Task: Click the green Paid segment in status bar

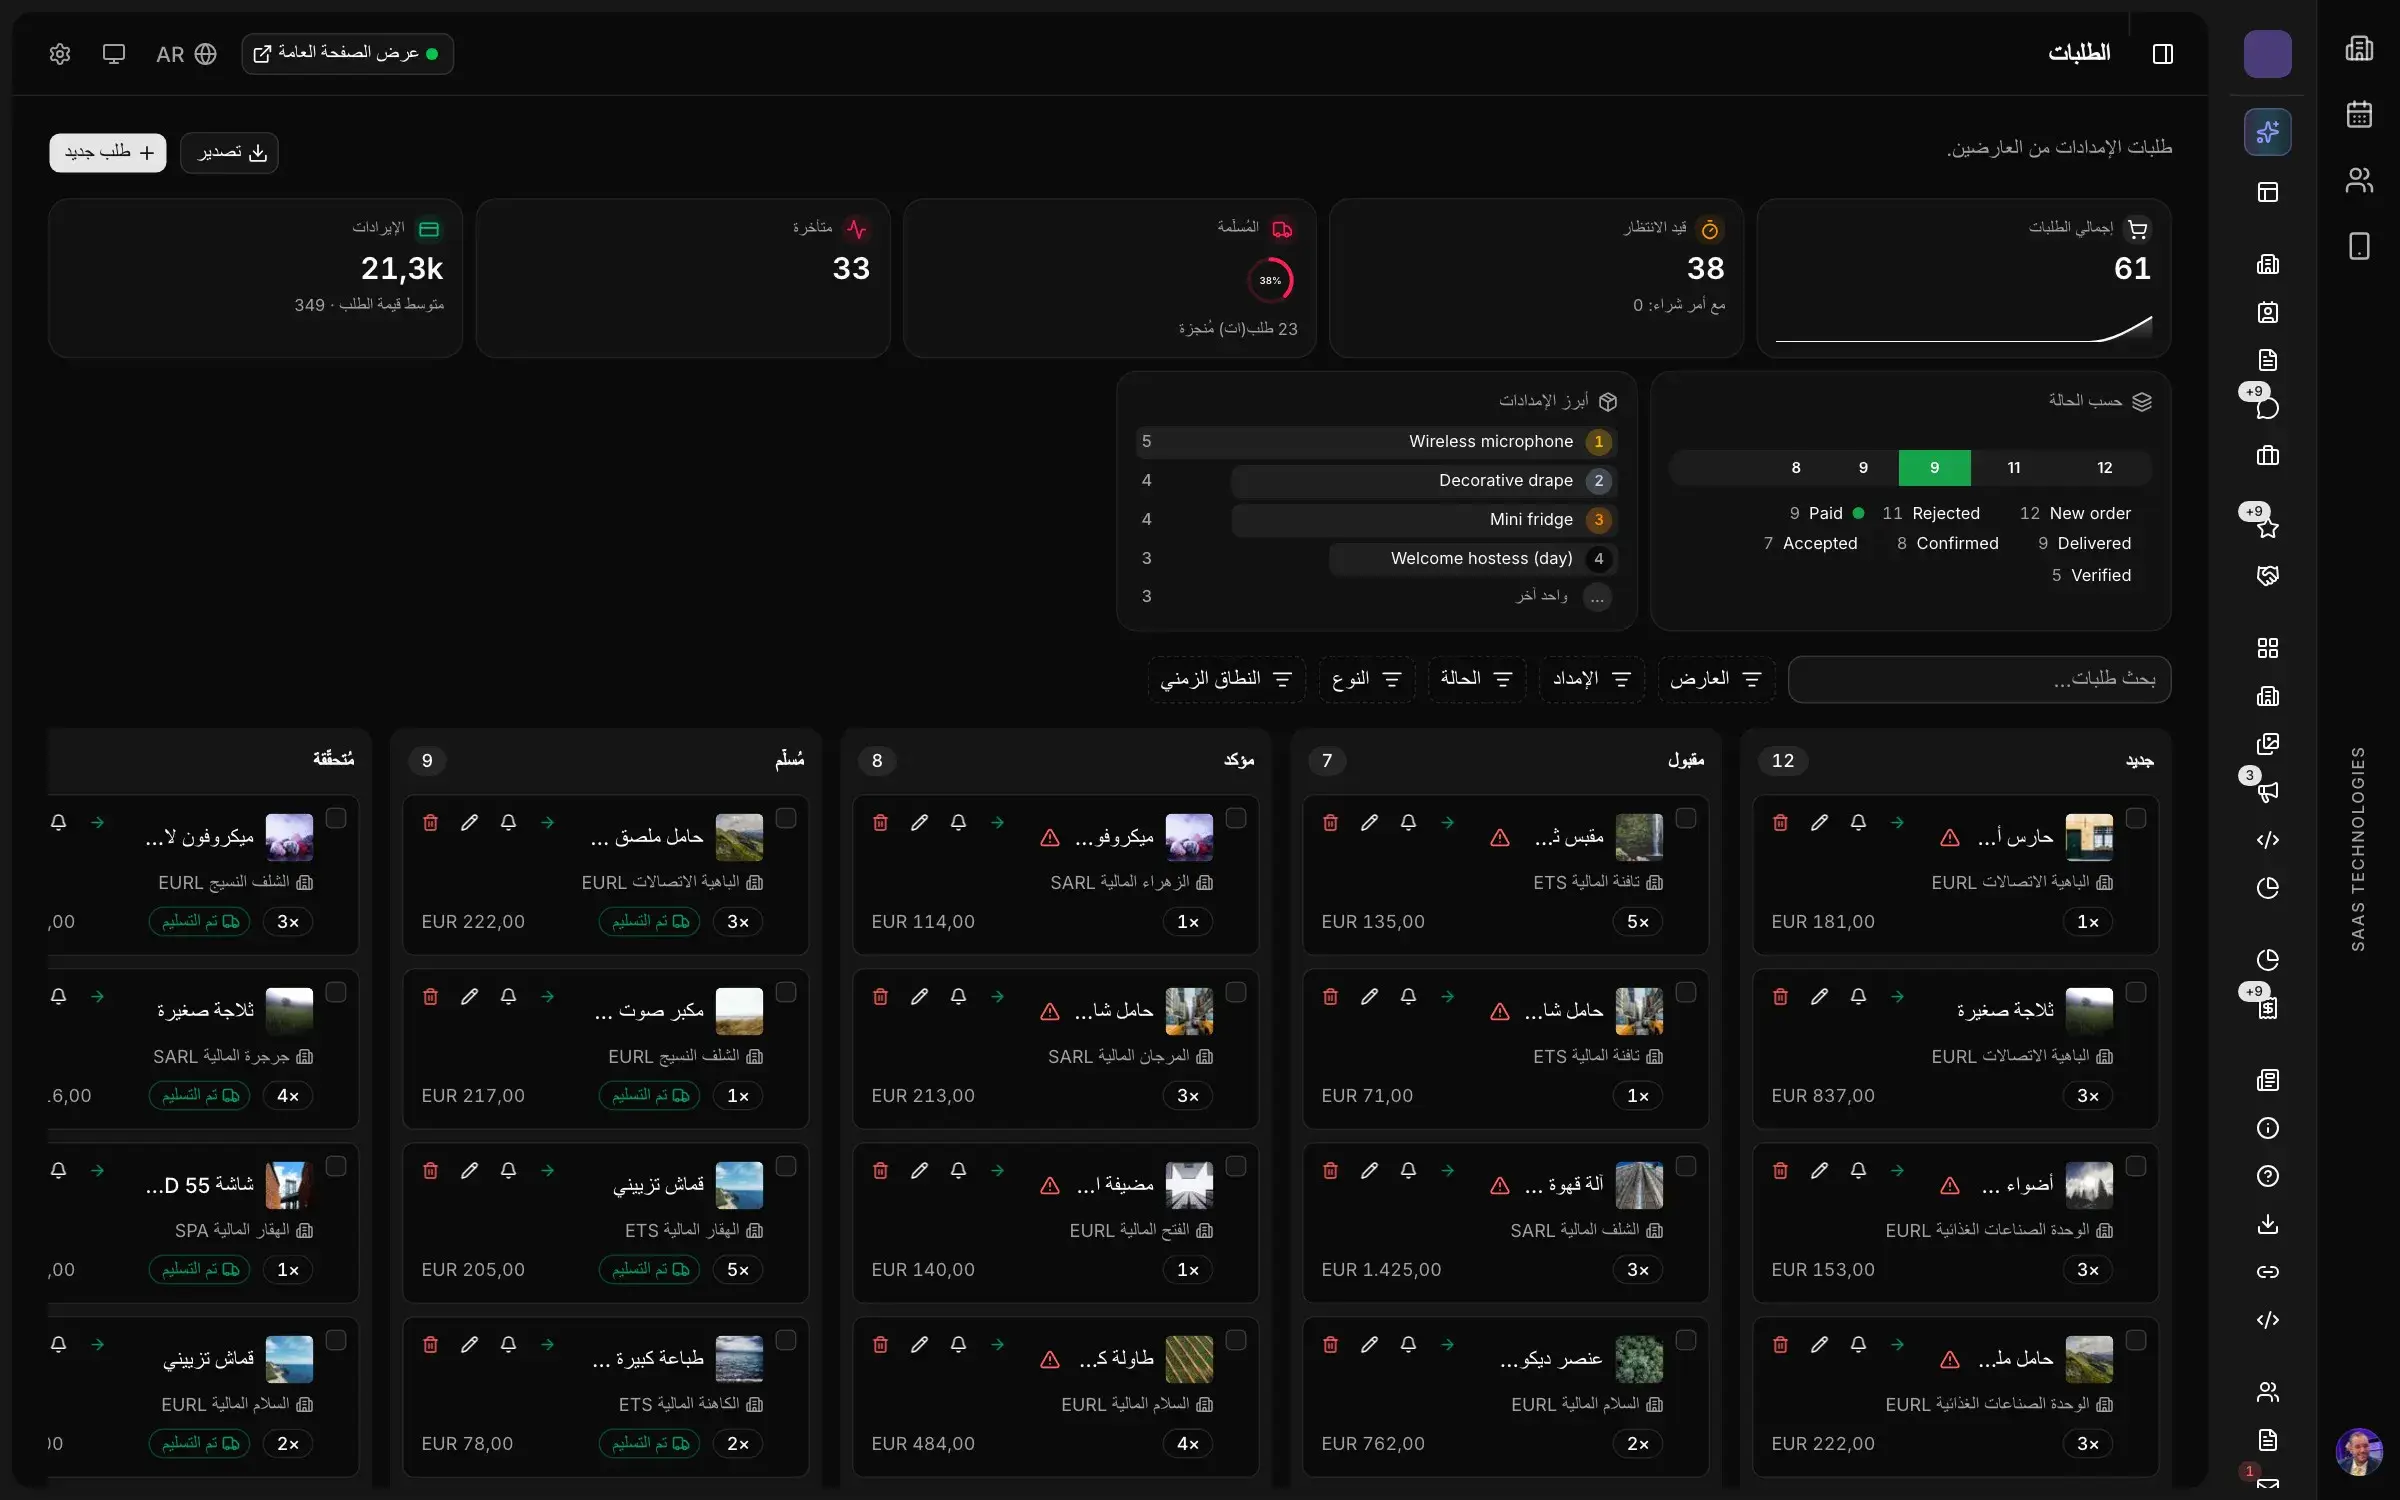Action: point(1934,467)
